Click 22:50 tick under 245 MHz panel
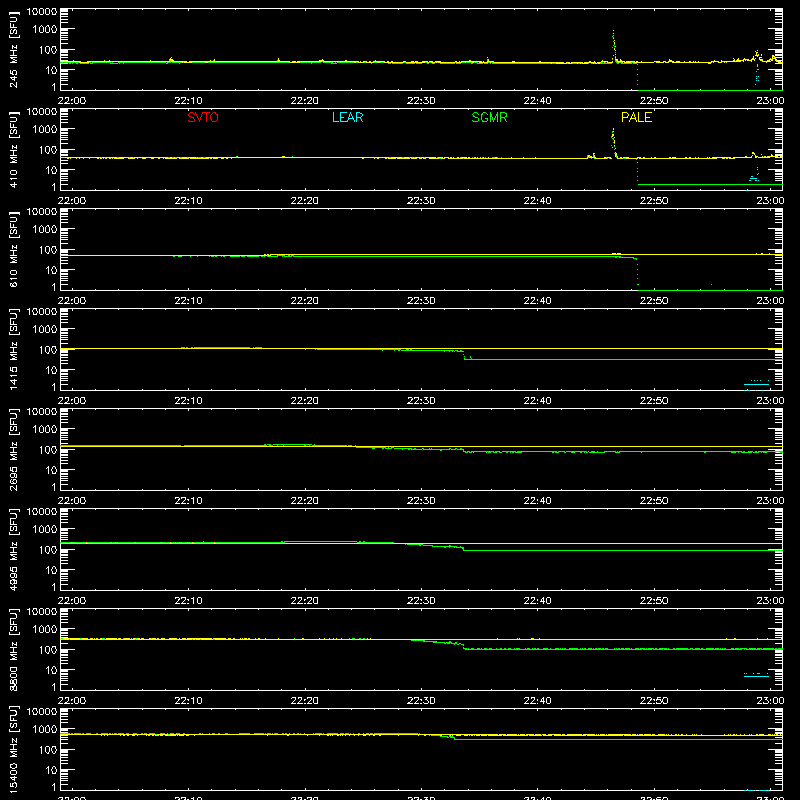The width and height of the screenshot is (800, 800). (x=654, y=101)
